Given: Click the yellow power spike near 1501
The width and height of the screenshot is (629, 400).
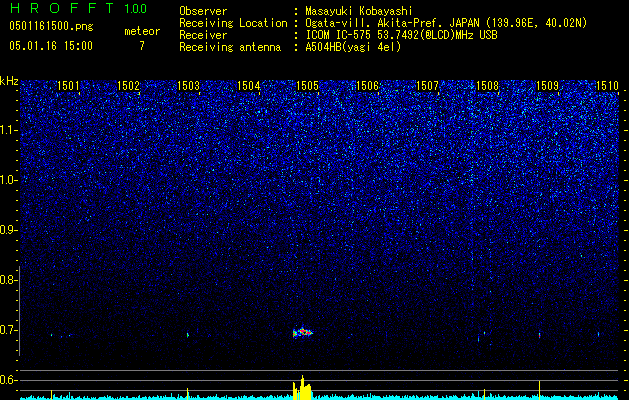Looking at the screenshot, I should [52, 394].
